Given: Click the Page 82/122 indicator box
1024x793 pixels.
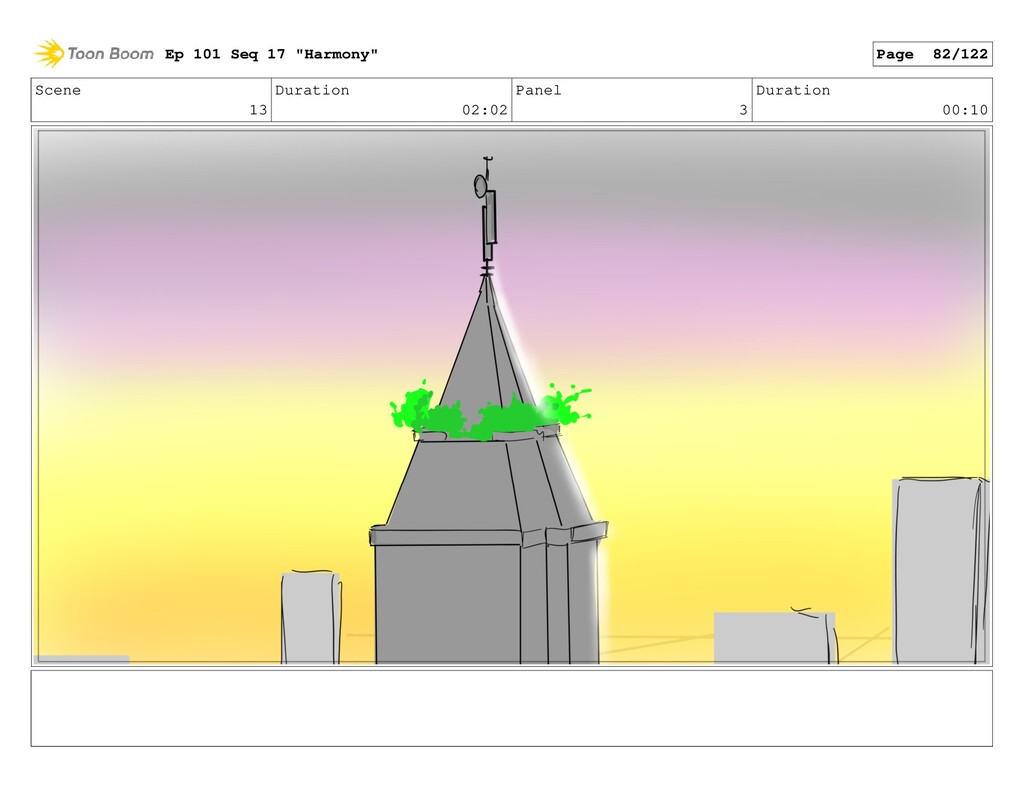Looking at the screenshot, I should coord(931,54).
